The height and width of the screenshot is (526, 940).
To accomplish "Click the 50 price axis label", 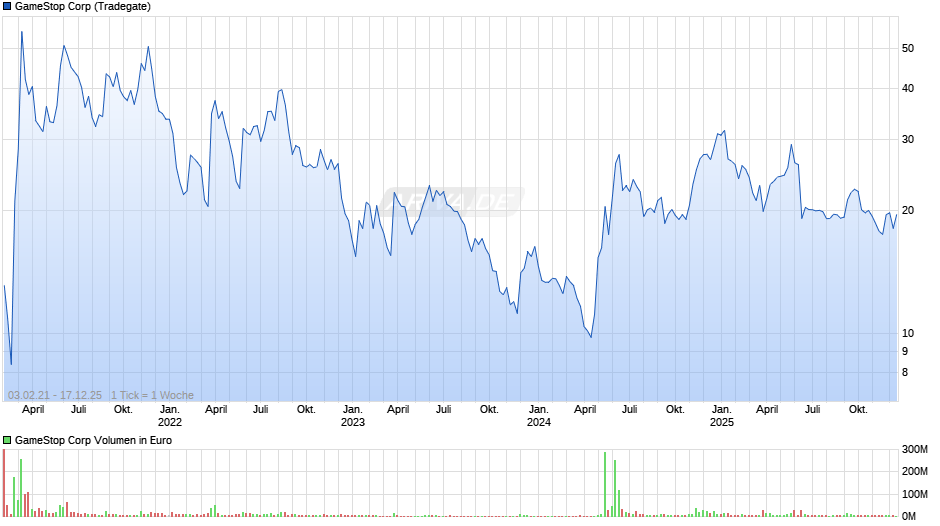I will pos(908,49).
